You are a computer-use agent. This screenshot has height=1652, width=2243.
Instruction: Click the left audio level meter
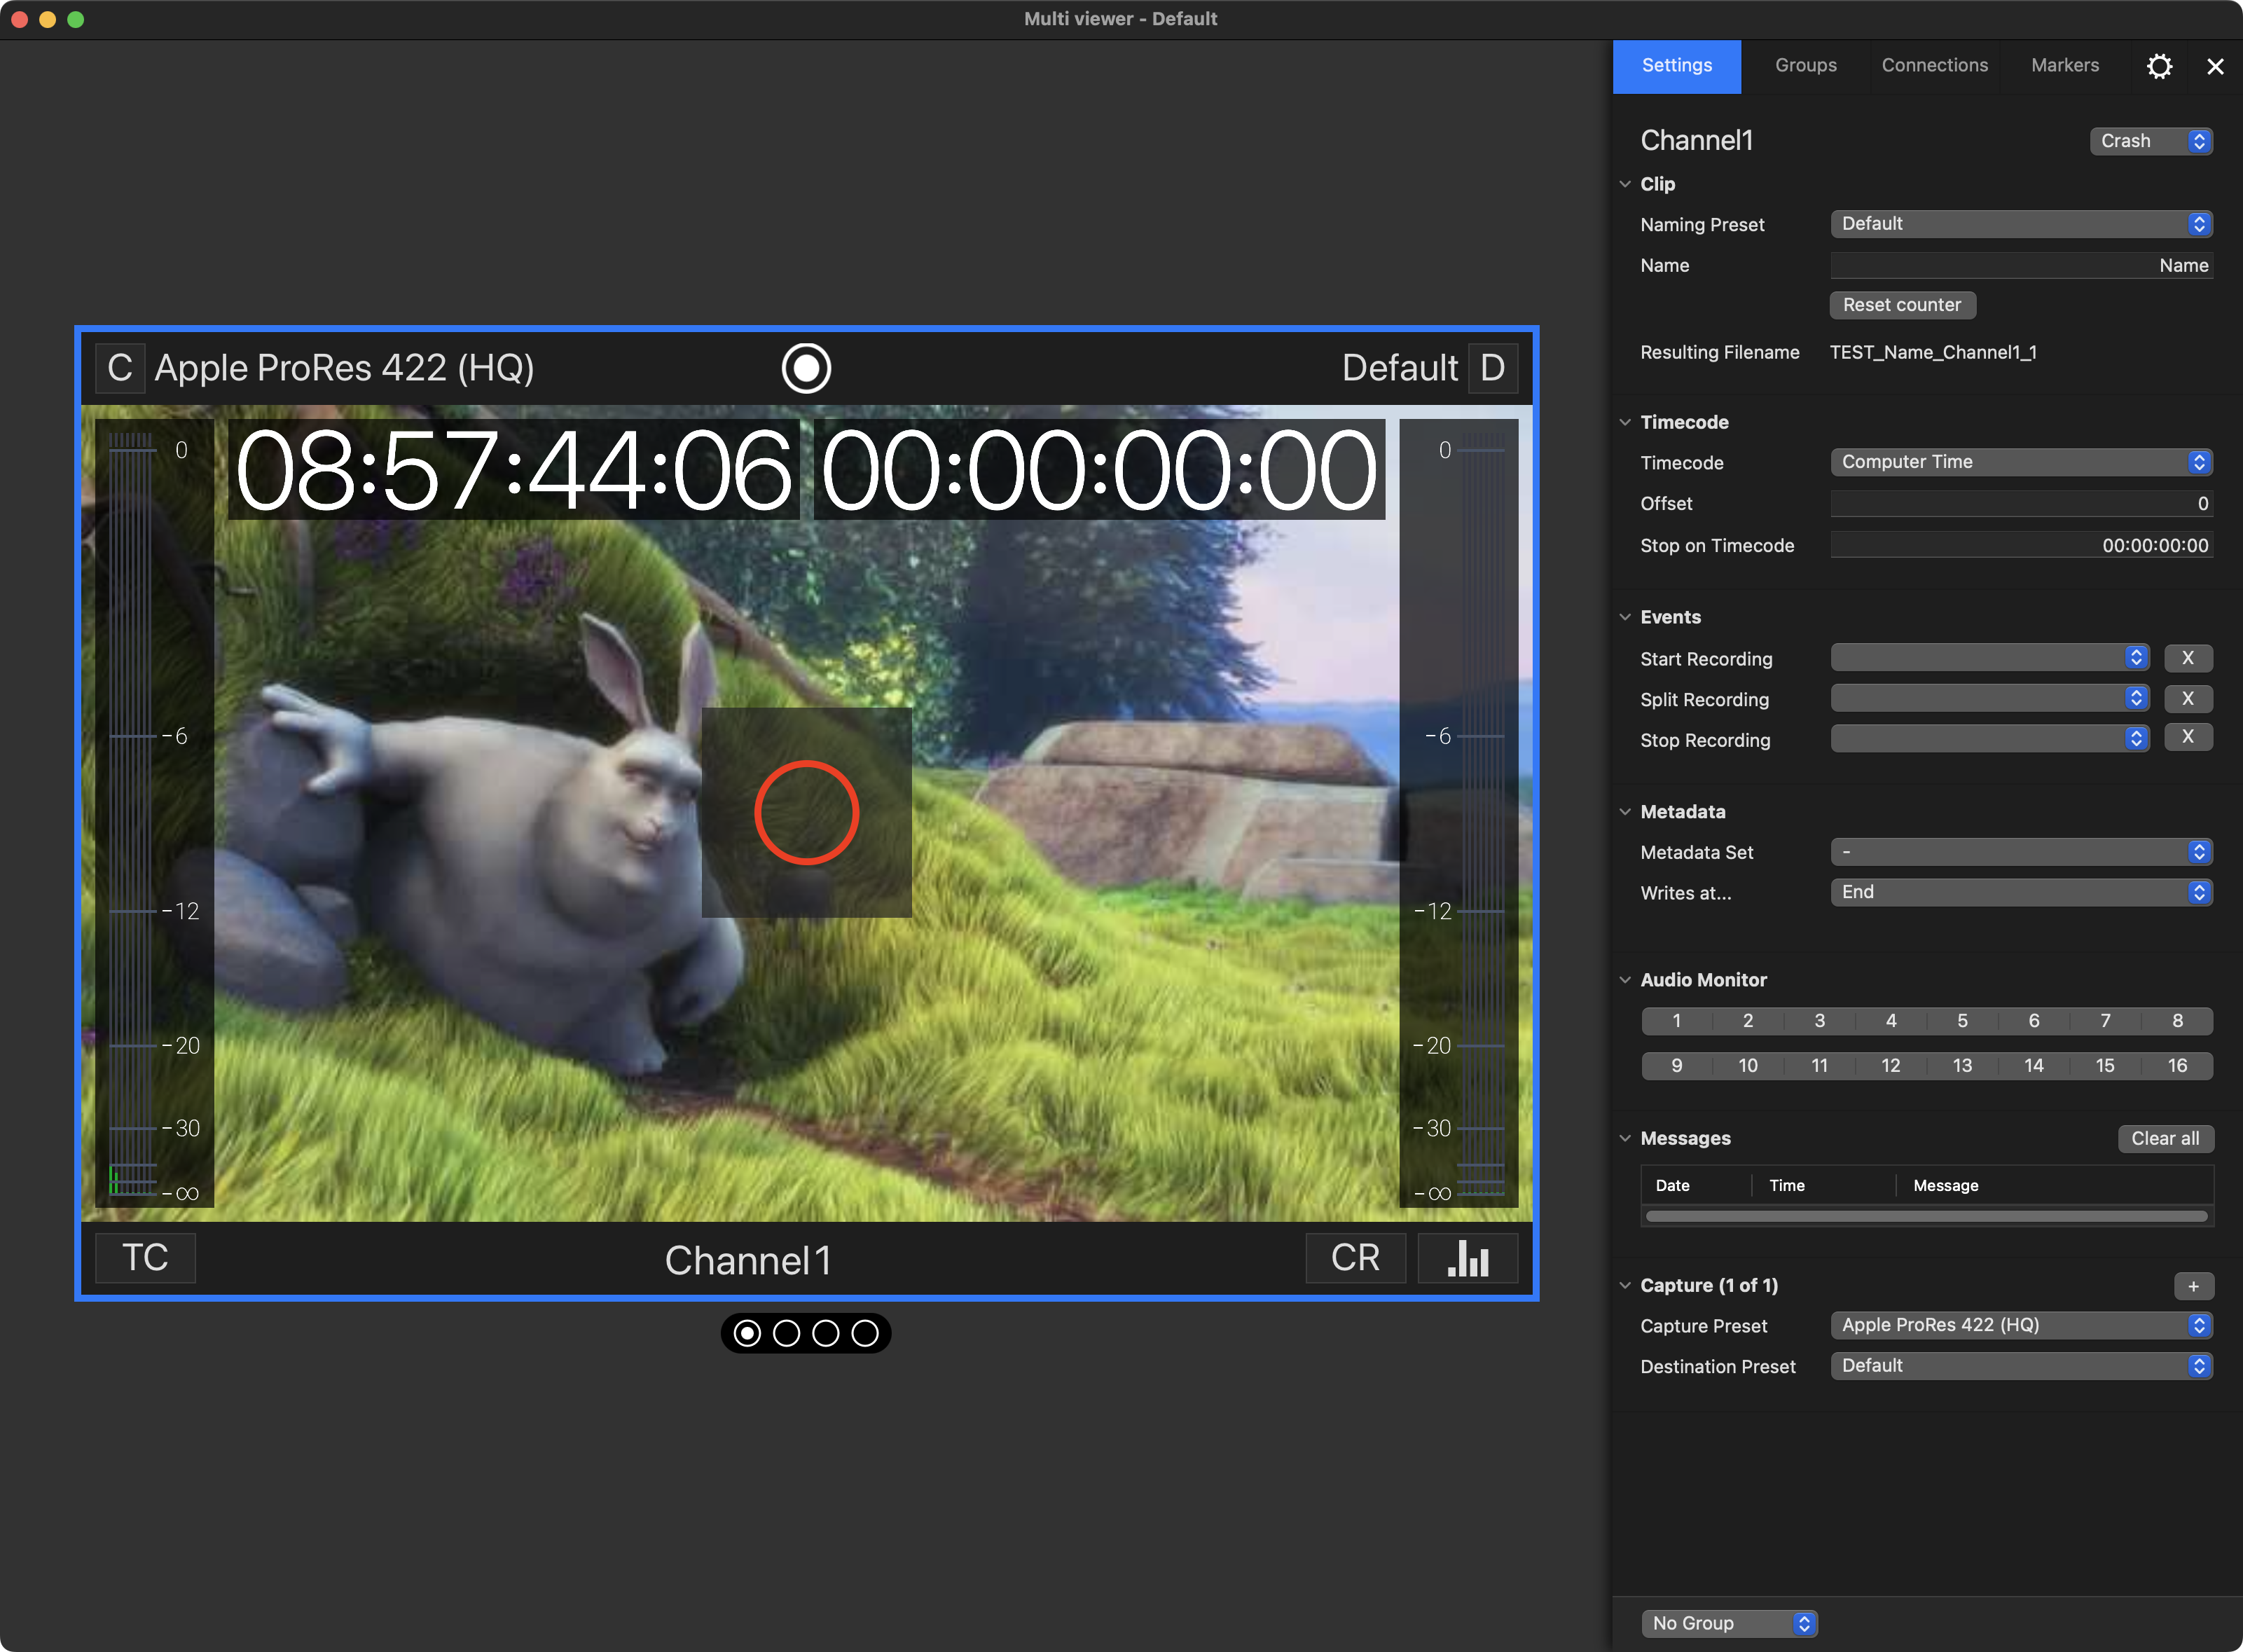pyautogui.click(x=154, y=813)
